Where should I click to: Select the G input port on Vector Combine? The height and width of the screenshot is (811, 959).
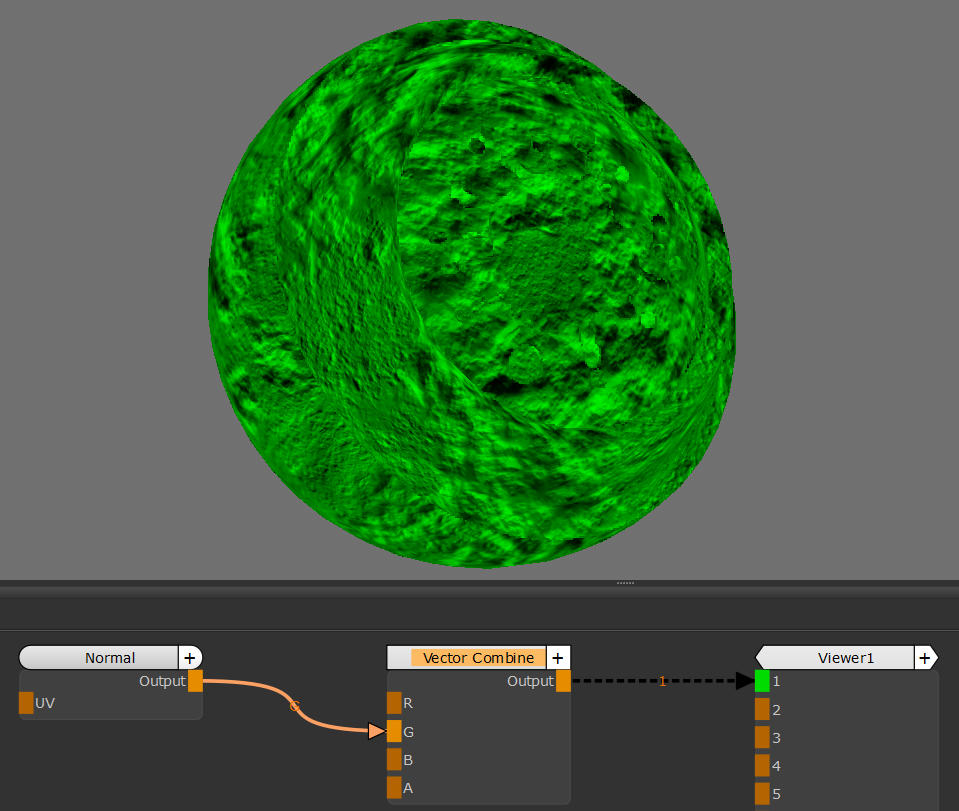394,731
